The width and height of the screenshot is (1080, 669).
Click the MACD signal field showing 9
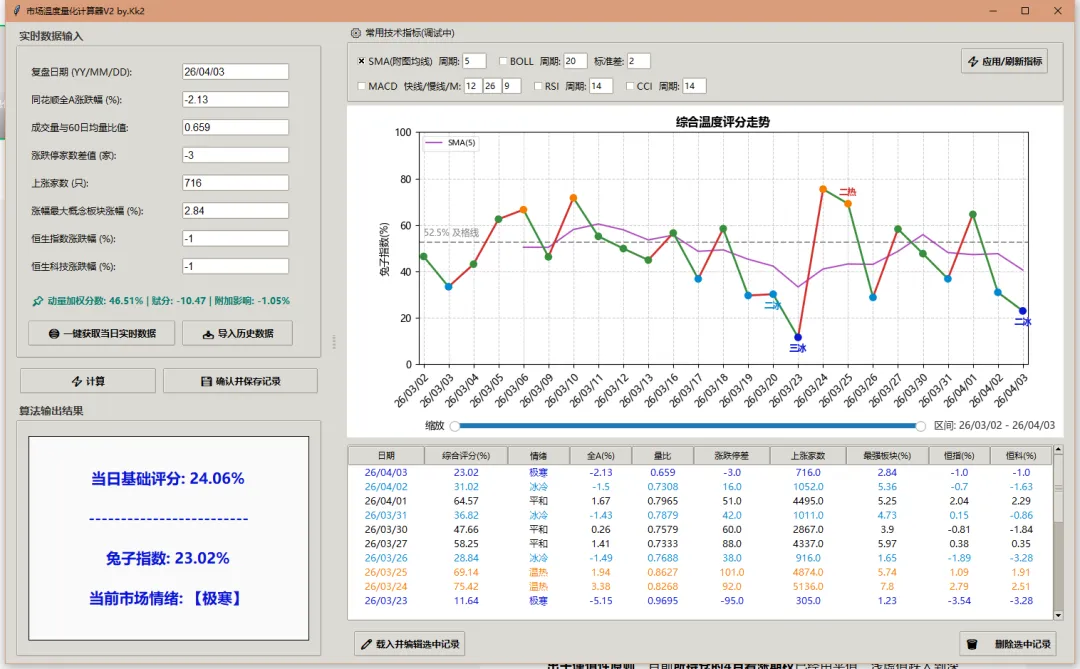tap(511, 86)
